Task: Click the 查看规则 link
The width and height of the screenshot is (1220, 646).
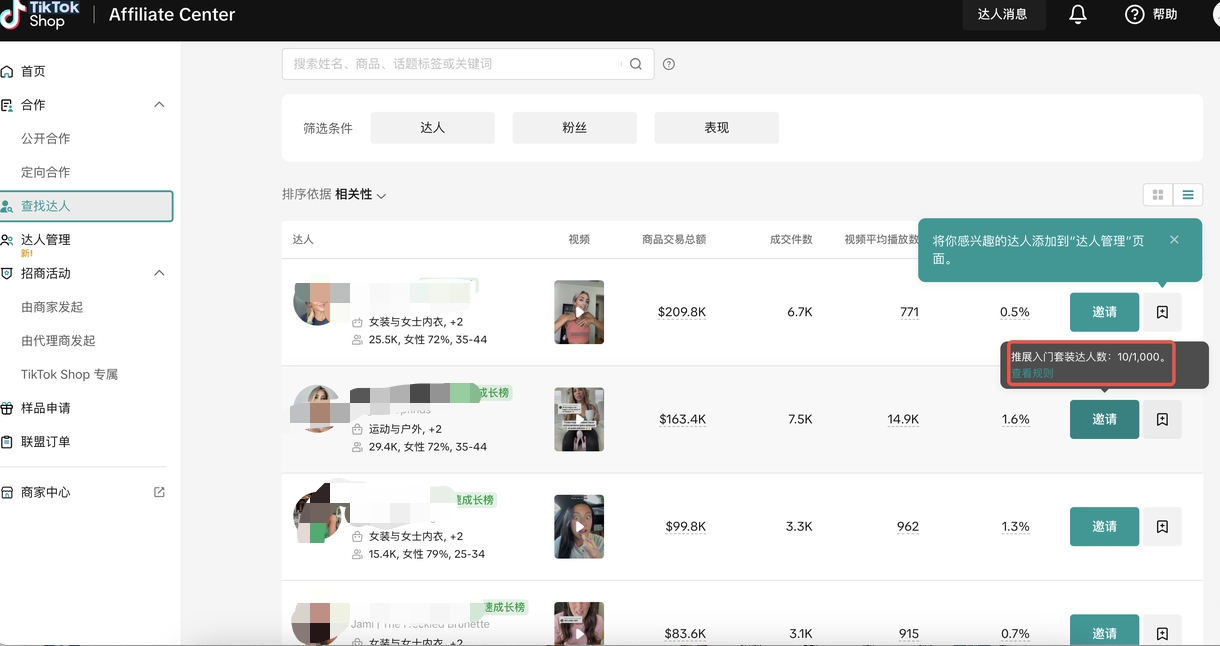Action: (1032, 373)
